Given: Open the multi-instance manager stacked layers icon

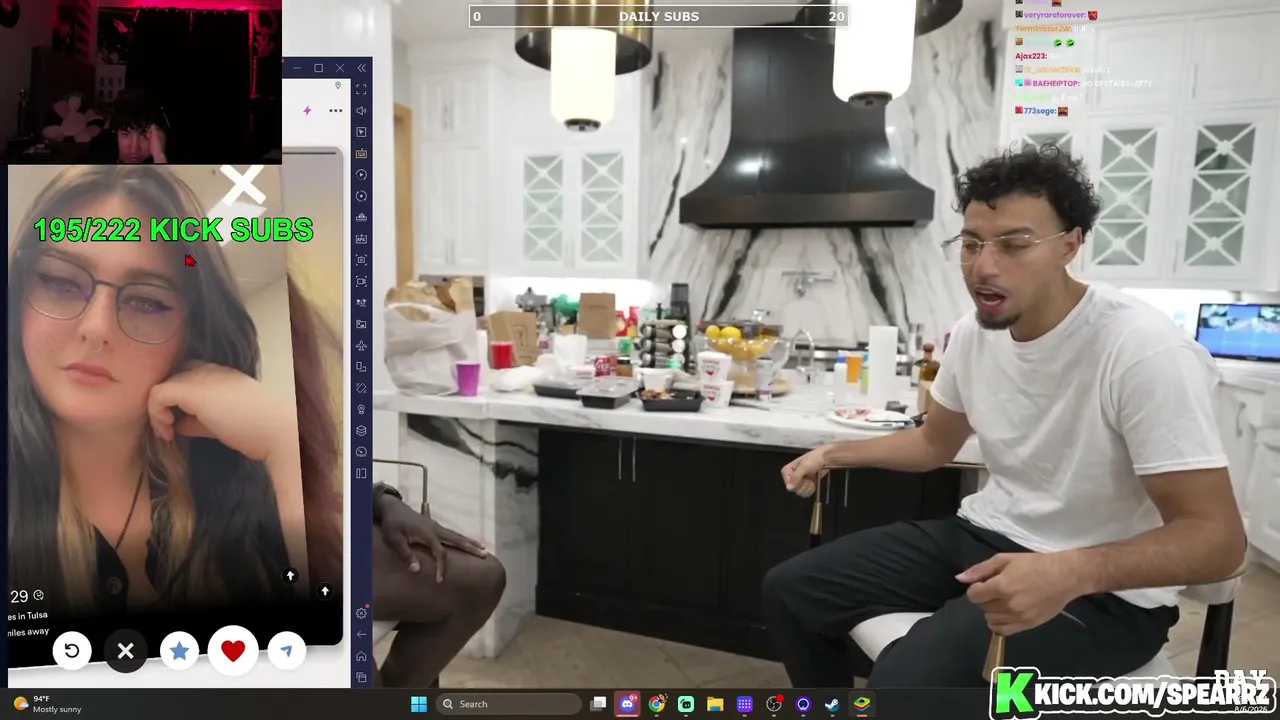Looking at the screenshot, I should (x=361, y=430).
